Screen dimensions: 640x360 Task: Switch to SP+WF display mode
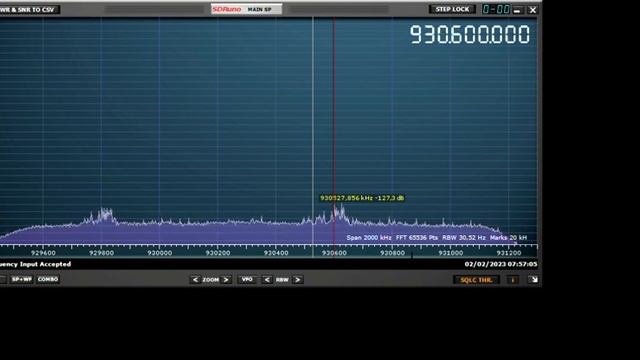pos(22,280)
